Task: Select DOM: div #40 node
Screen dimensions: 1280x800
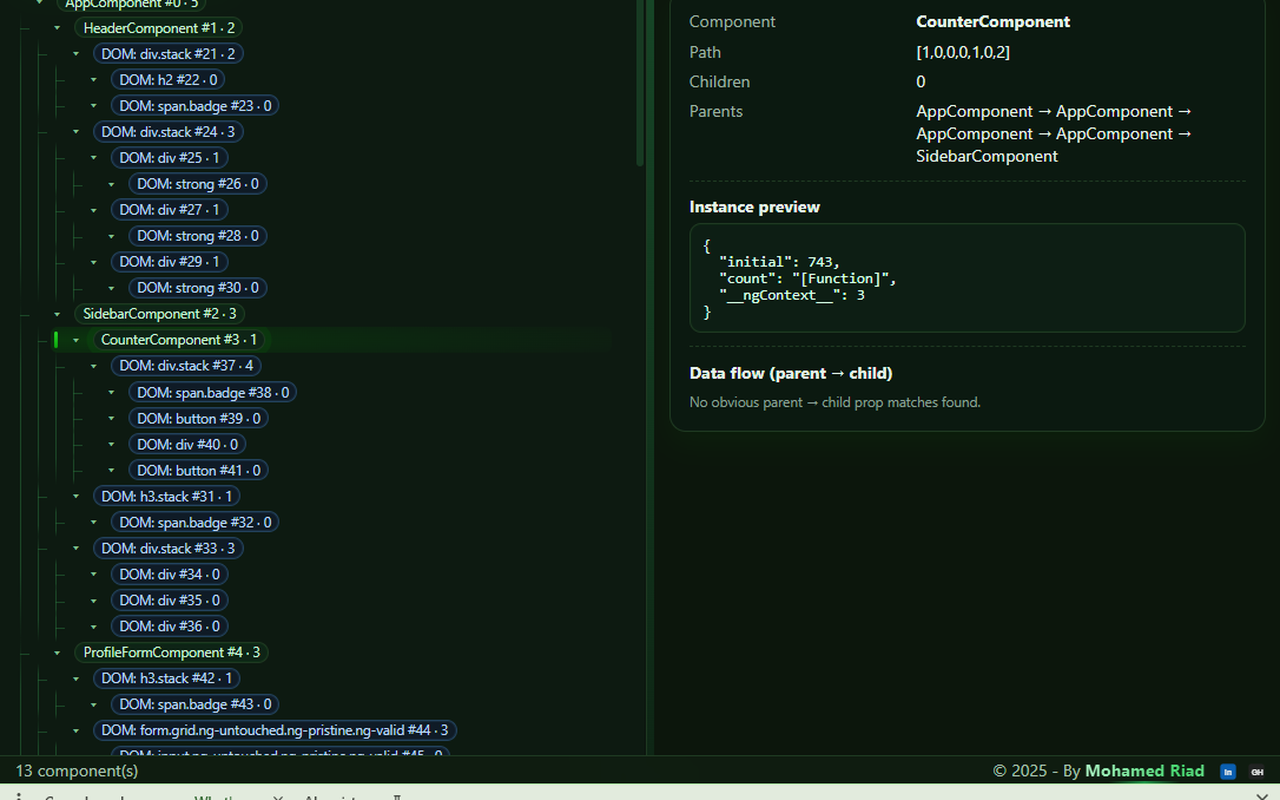Action: 188,444
